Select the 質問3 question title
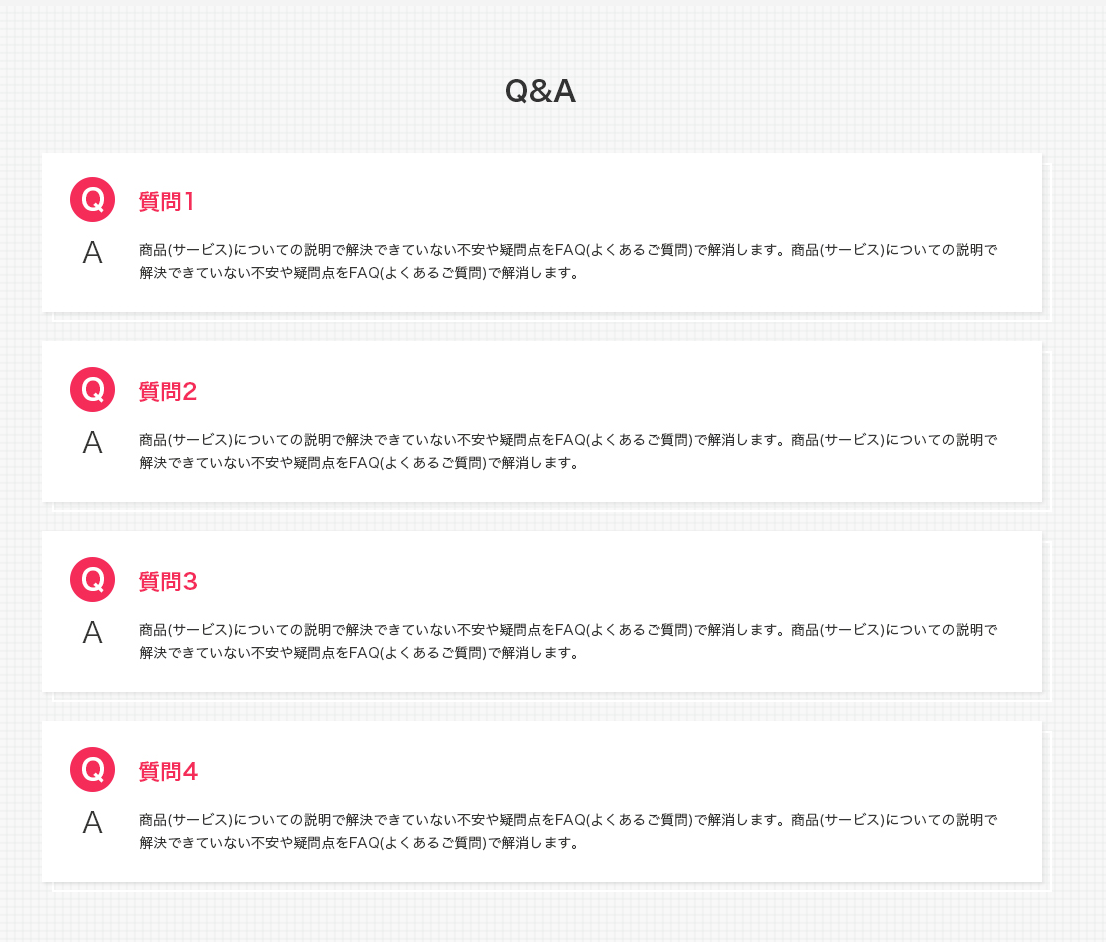This screenshot has width=1106, height=942. (x=168, y=581)
